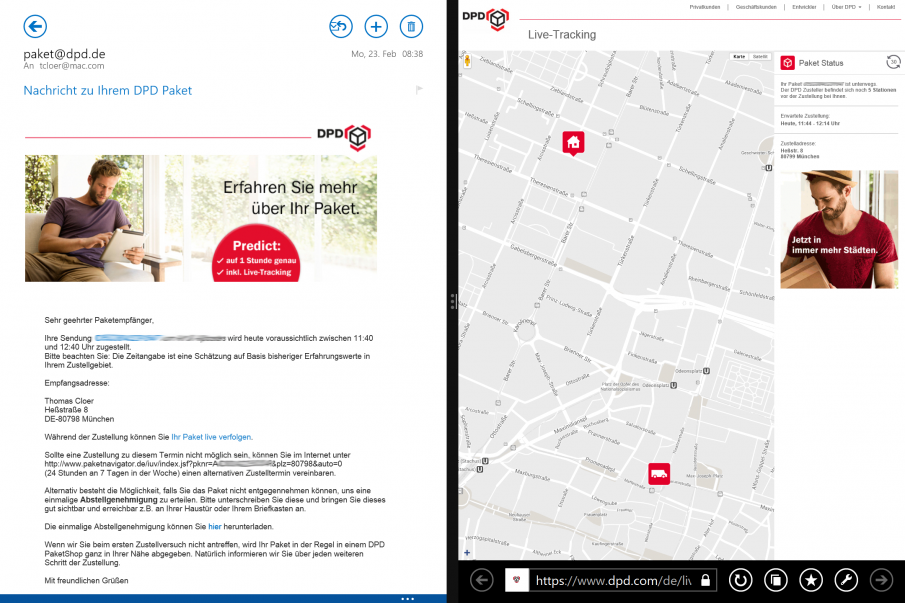Switch the map to Satellit view
Viewport: 905px width, 603px height.
[x=760, y=57]
